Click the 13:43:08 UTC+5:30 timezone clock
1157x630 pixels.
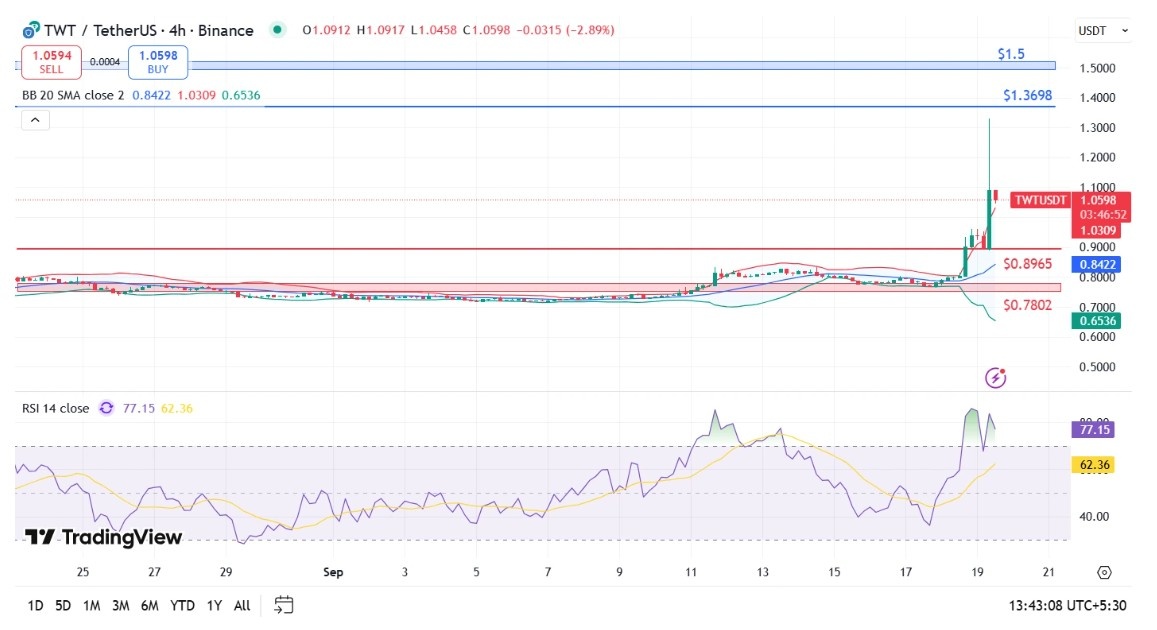[1068, 606]
